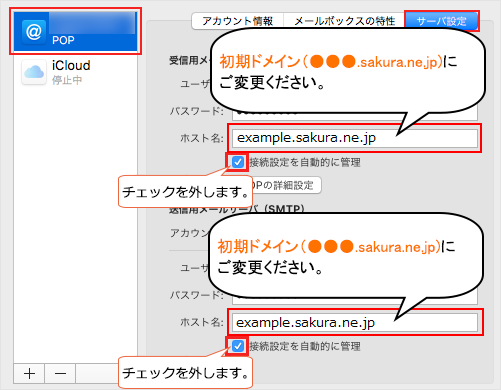The height and width of the screenshot is (390, 501).
Task: Open the メールボックスの特性 tab
Action: [345, 21]
